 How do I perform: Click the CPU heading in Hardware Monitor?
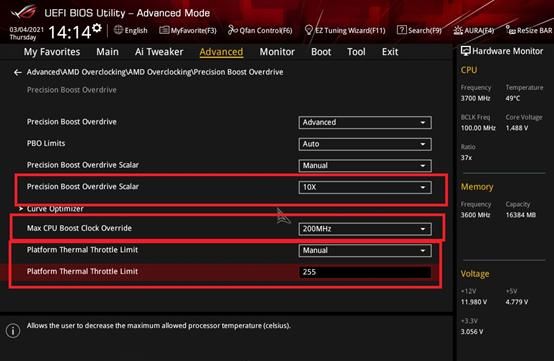pyautogui.click(x=468, y=70)
